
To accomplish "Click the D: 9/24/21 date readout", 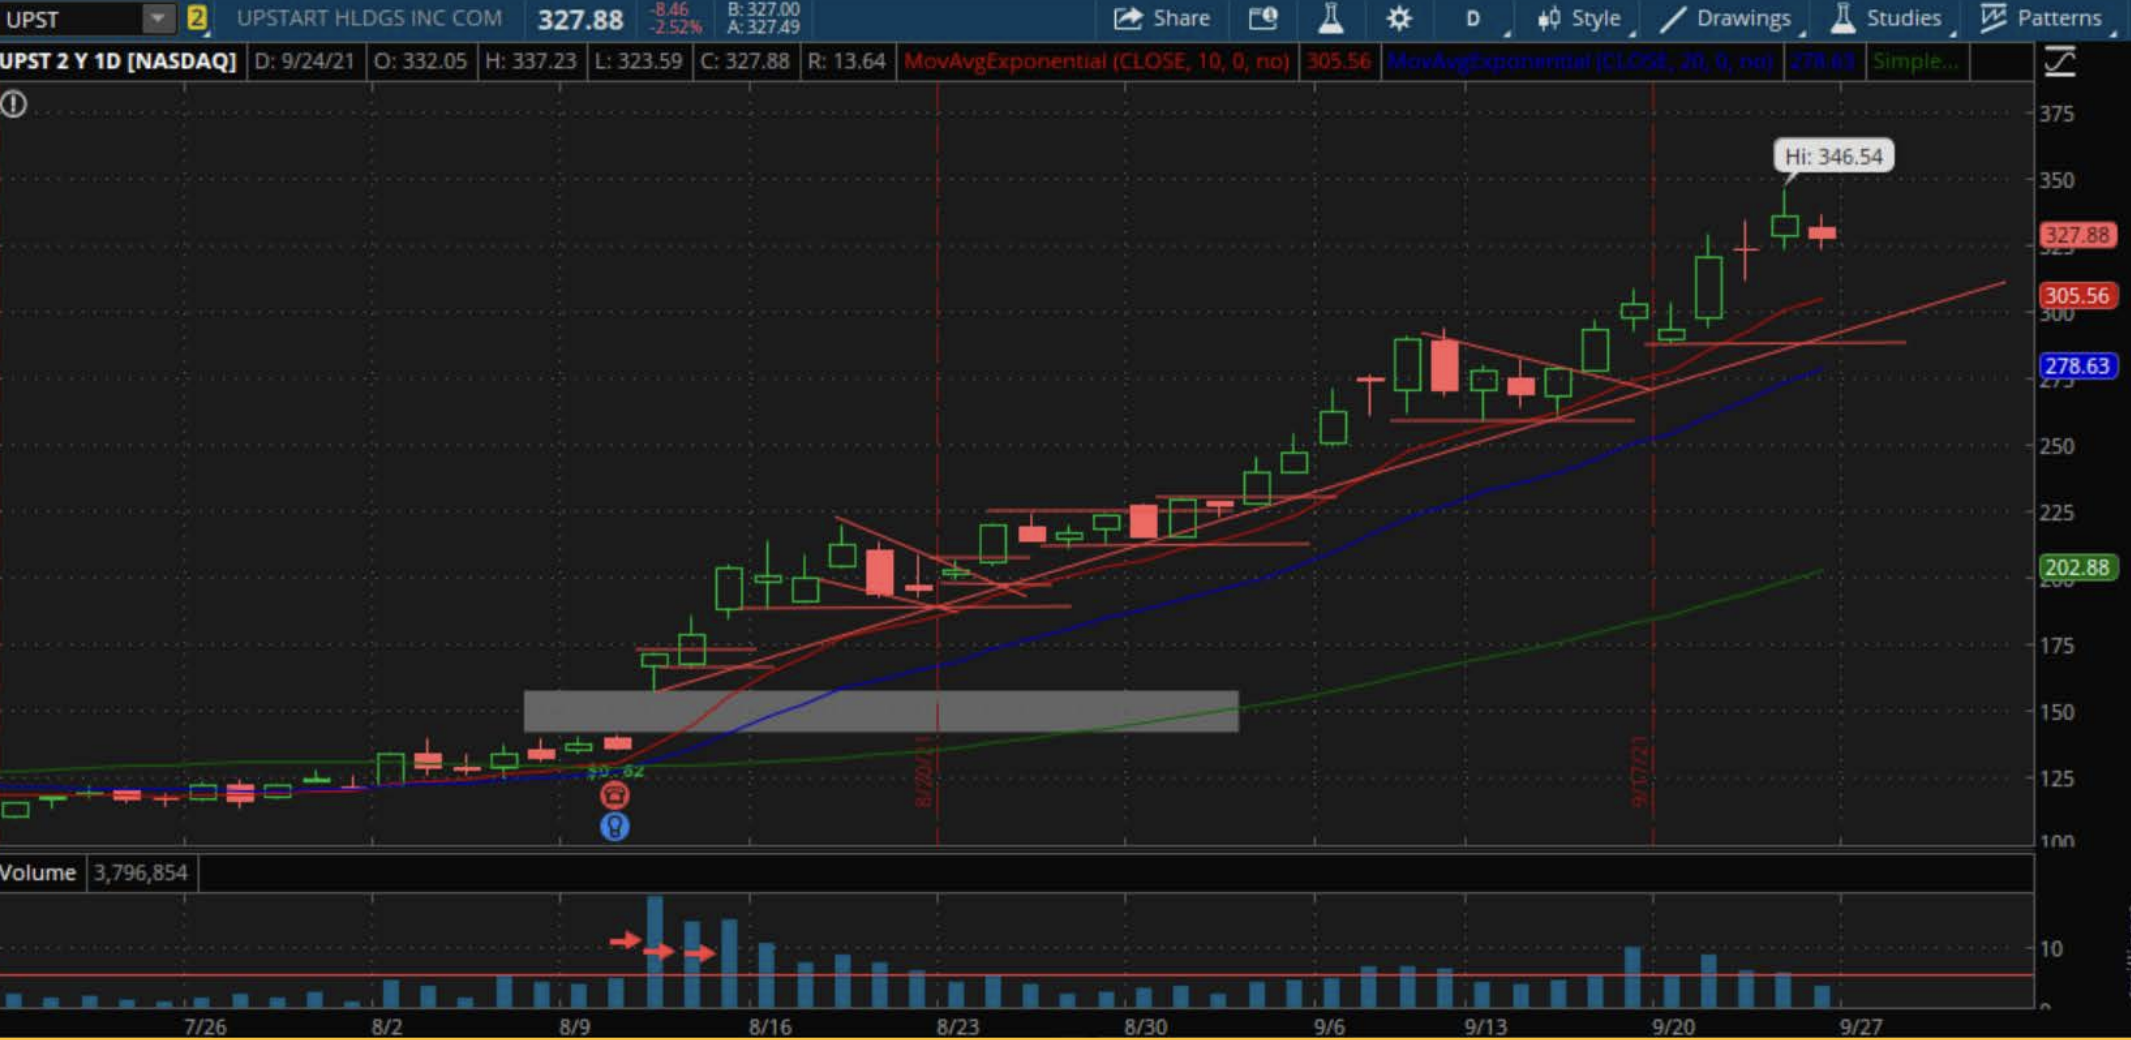I will point(304,62).
